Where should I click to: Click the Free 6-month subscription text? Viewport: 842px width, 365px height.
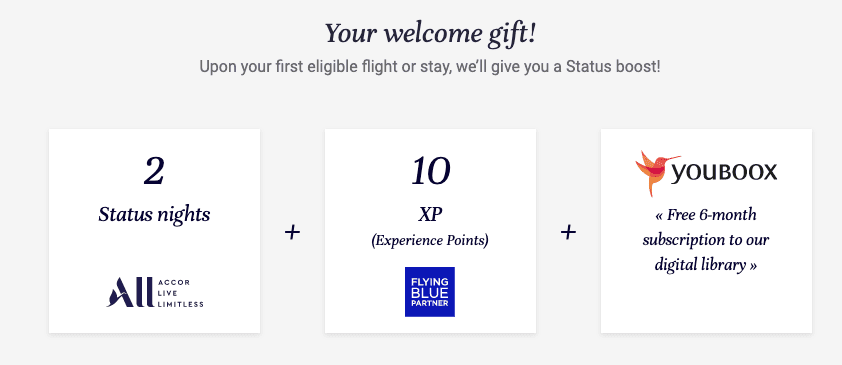(x=706, y=240)
